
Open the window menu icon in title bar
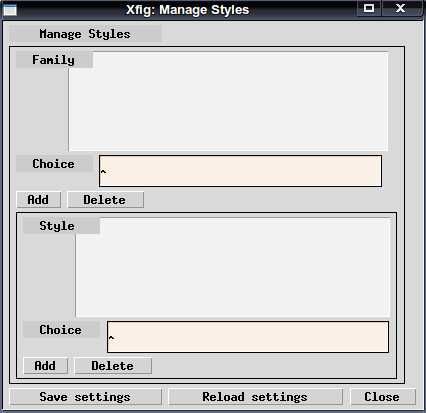(x=10, y=10)
